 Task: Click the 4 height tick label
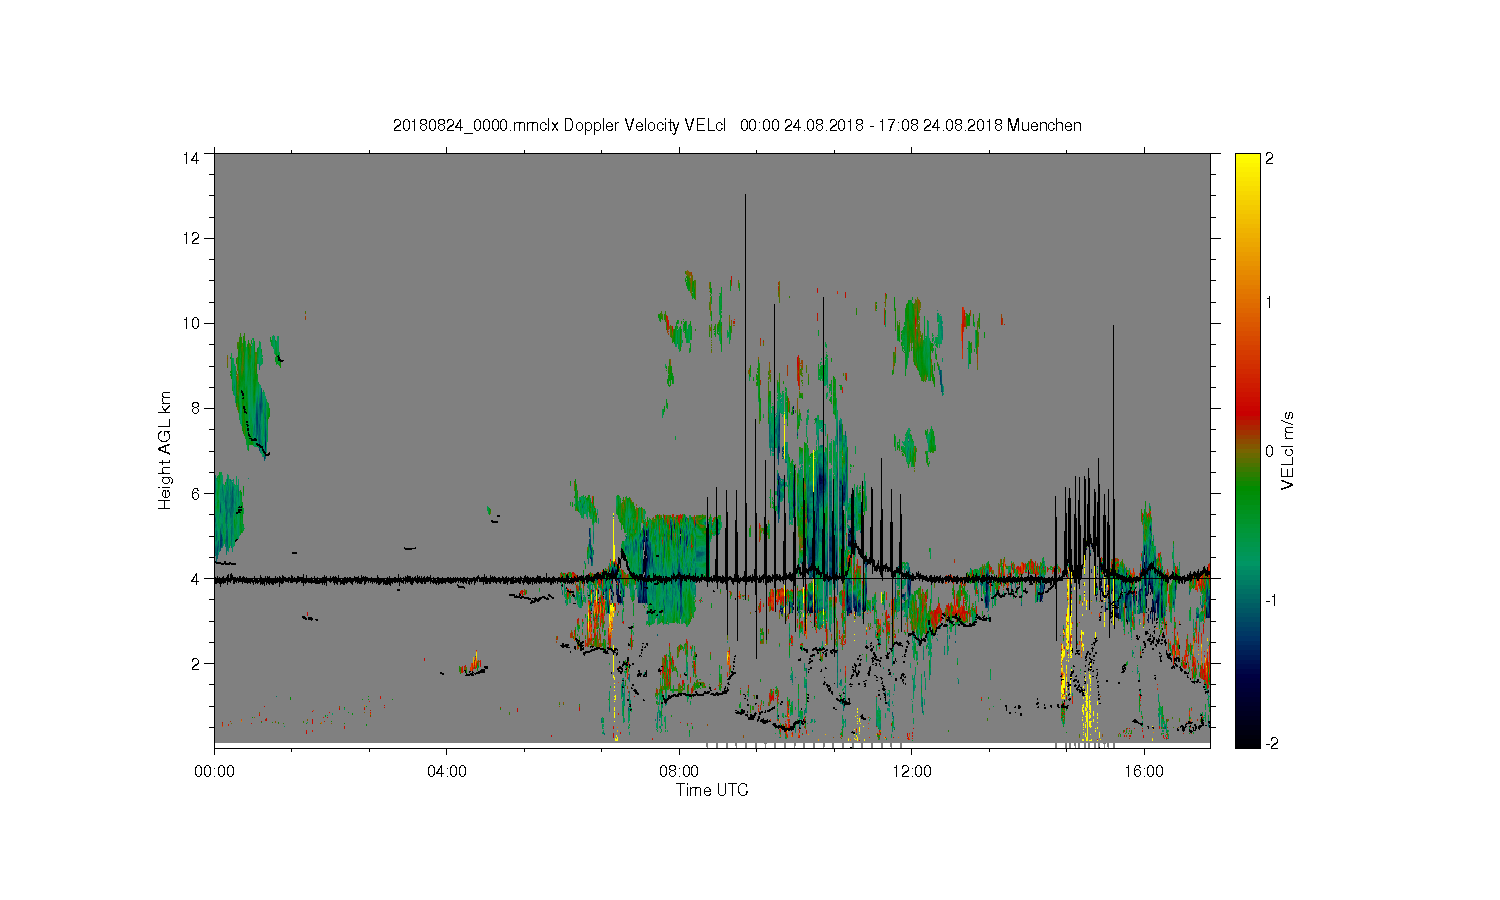point(196,578)
